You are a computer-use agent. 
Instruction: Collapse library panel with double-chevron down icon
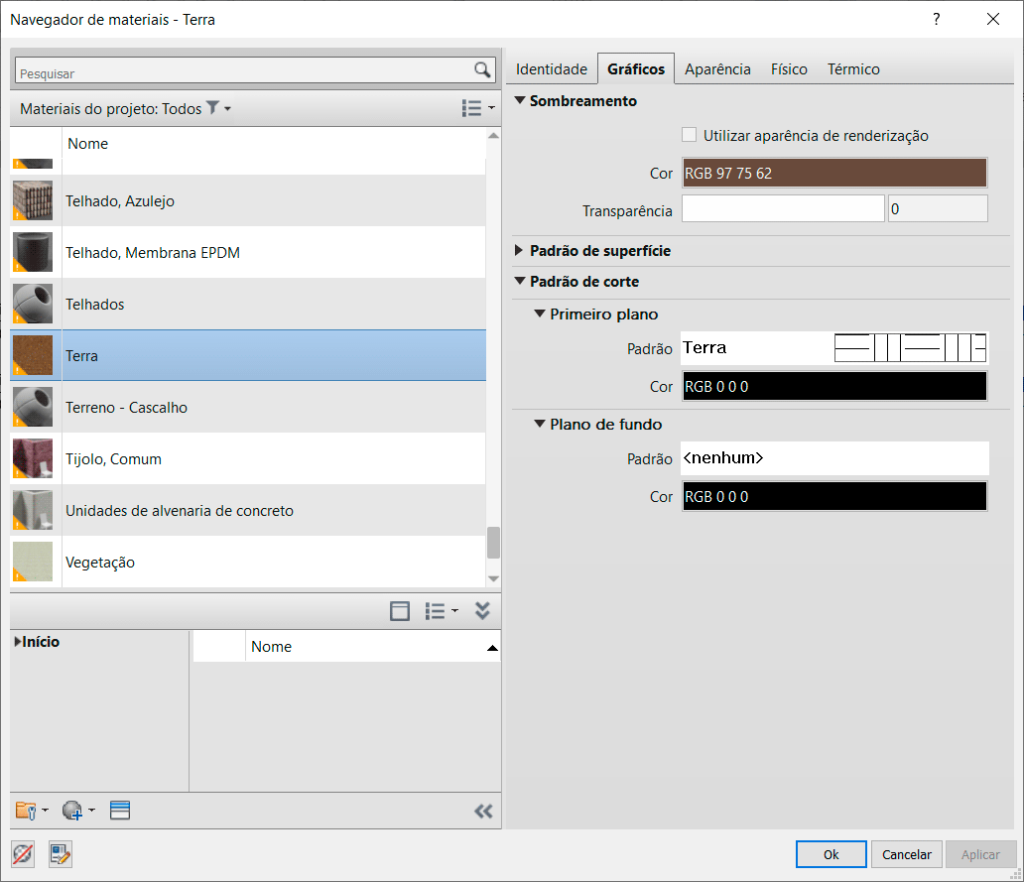(x=483, y=611)
